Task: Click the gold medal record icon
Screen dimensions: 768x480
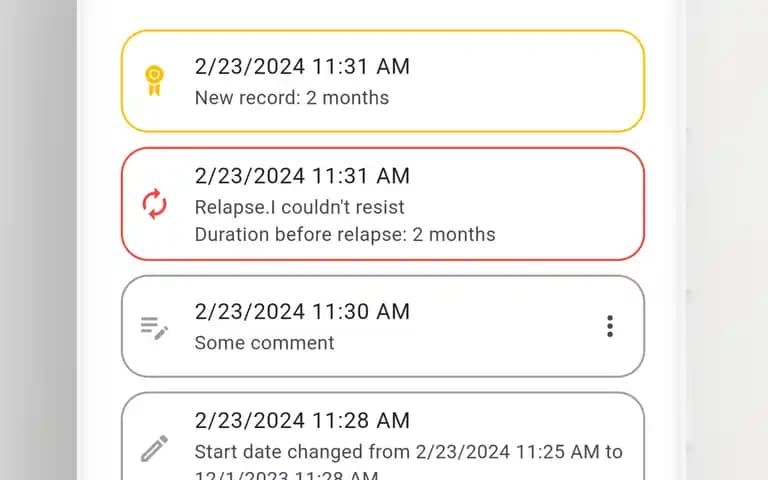Action: point(154,81)
